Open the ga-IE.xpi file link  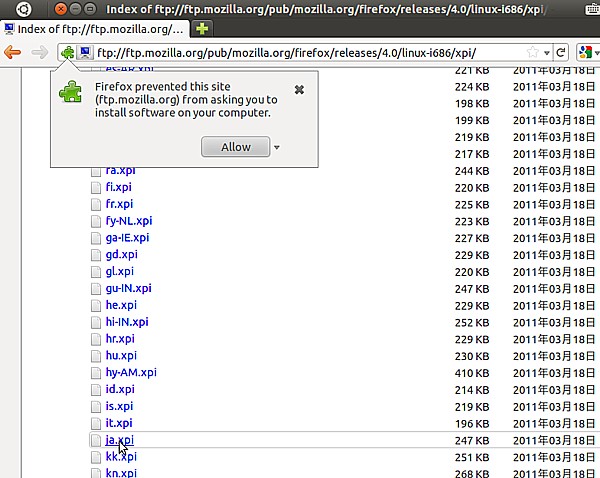(127, 238)
